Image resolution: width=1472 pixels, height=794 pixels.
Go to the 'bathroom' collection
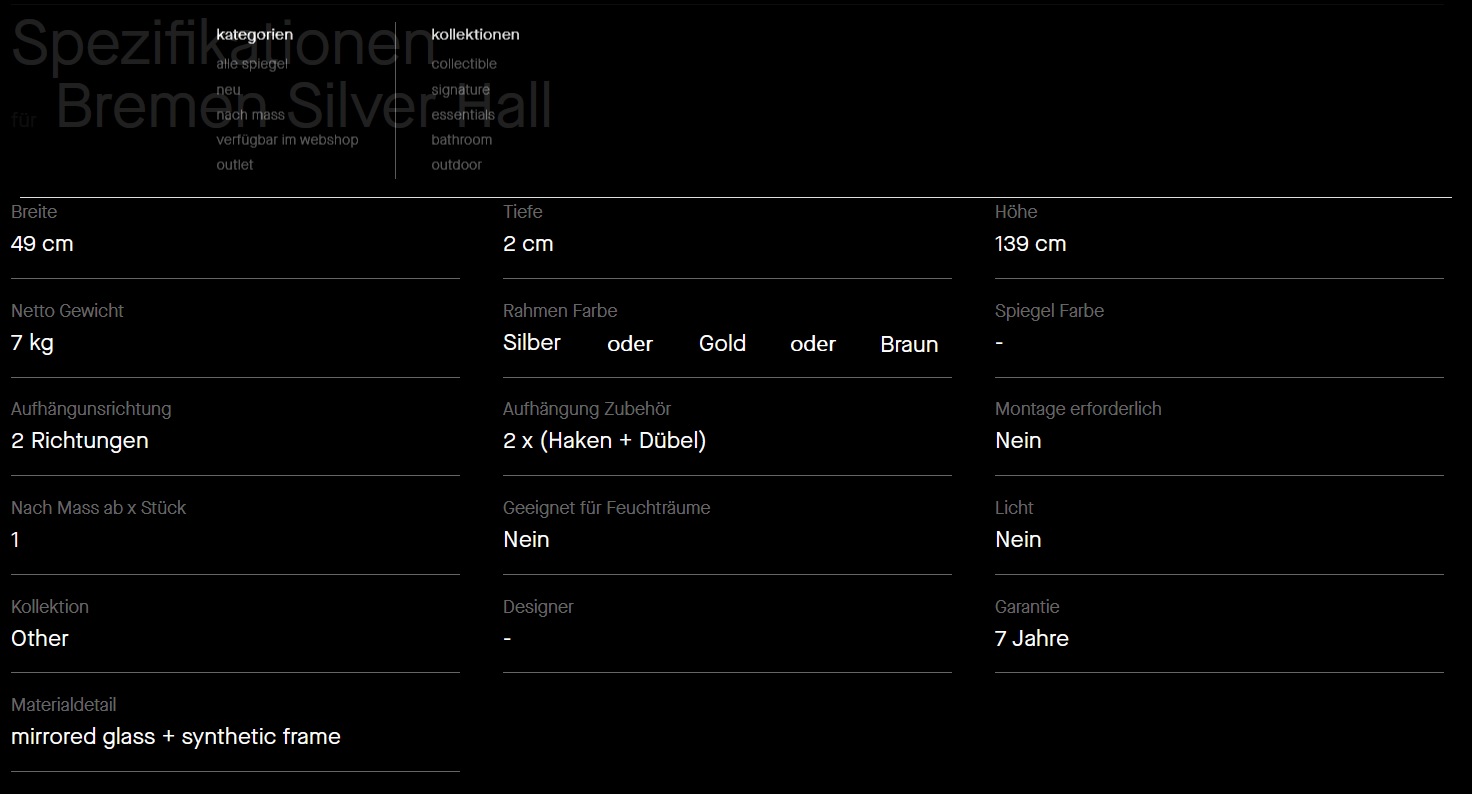click(462, 140)
